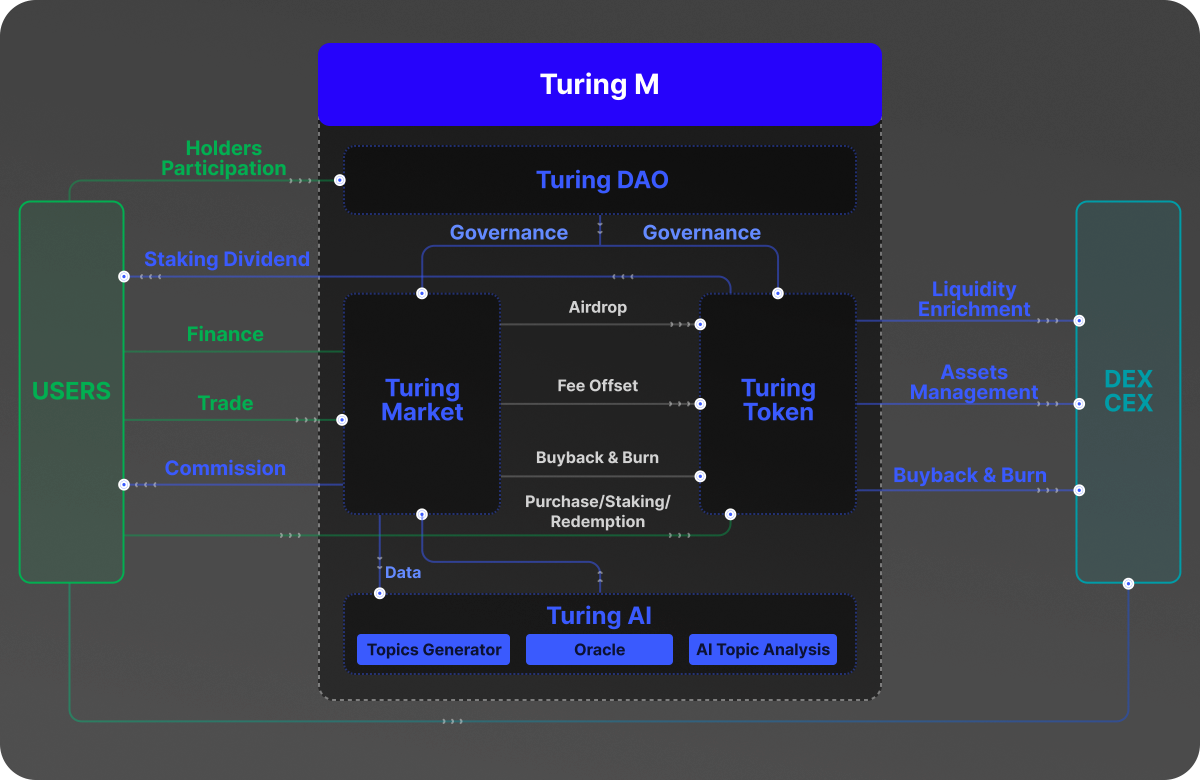1200x780 pixels.
Task: Click the Turing M header
Action: (x=600, y=84)
